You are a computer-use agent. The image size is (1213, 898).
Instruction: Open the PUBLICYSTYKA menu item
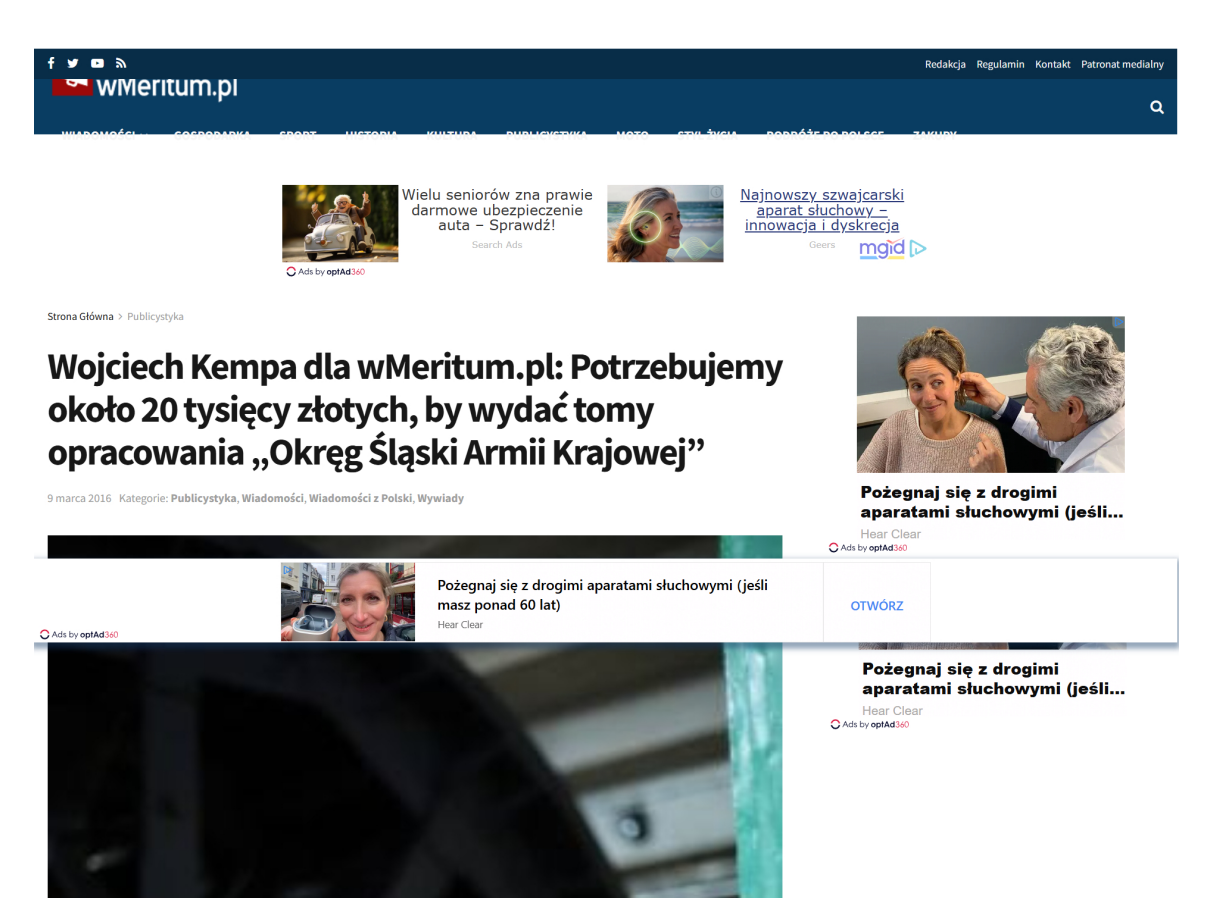click(x=547, y=132)
